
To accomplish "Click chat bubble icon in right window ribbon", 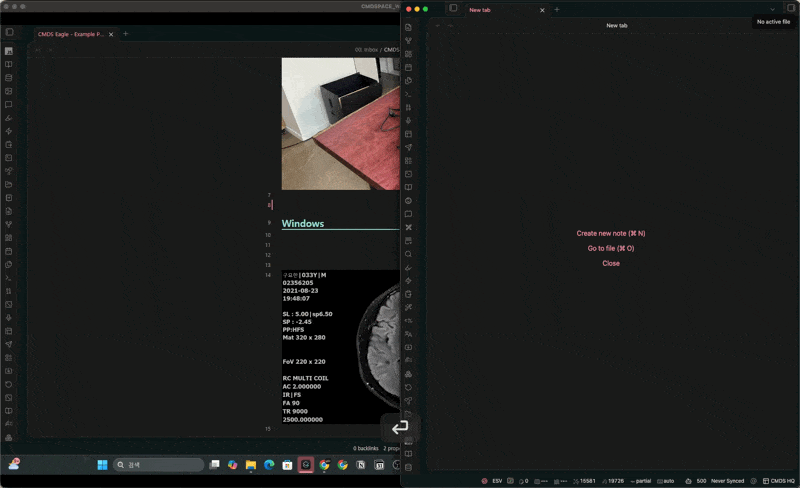I will (x=408, y=214).
